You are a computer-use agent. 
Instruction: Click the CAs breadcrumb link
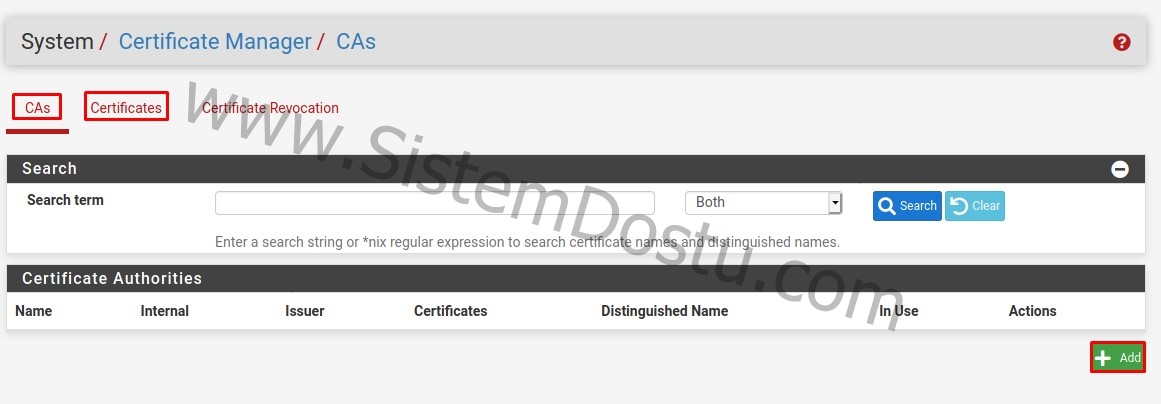356,41
